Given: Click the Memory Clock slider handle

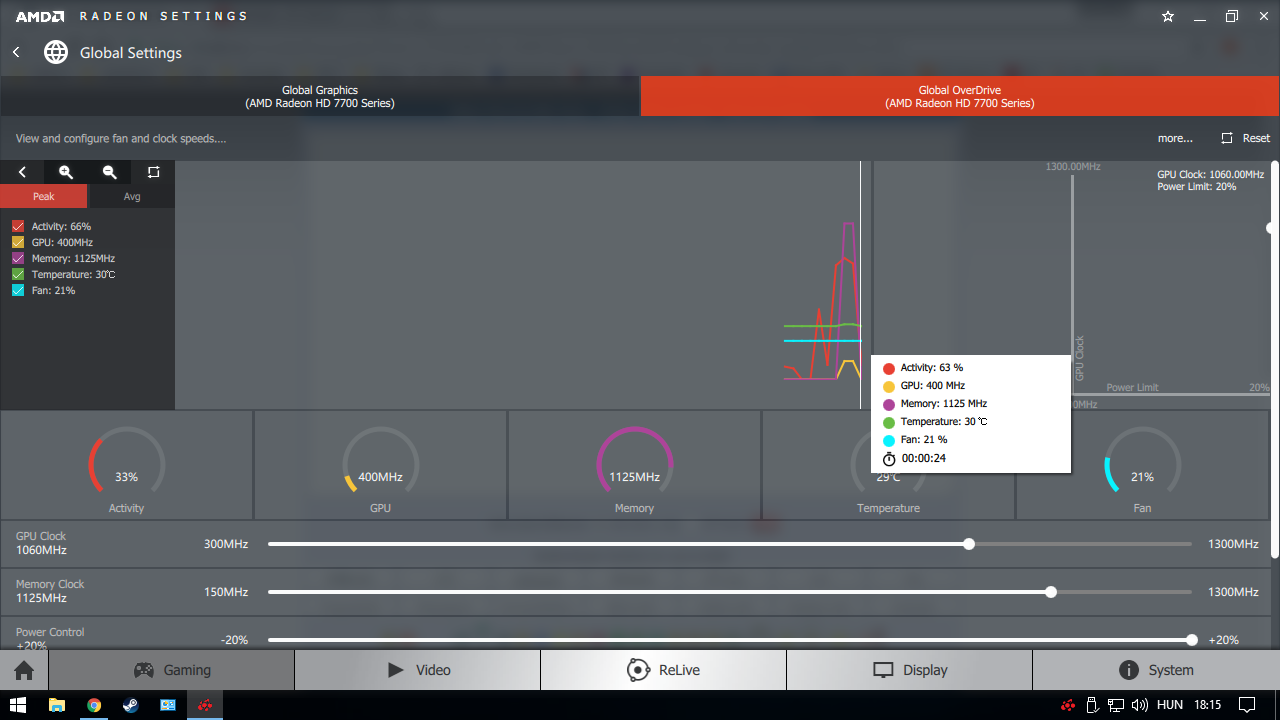Looking at the screenshot, I should click(x=1051, y=592).
